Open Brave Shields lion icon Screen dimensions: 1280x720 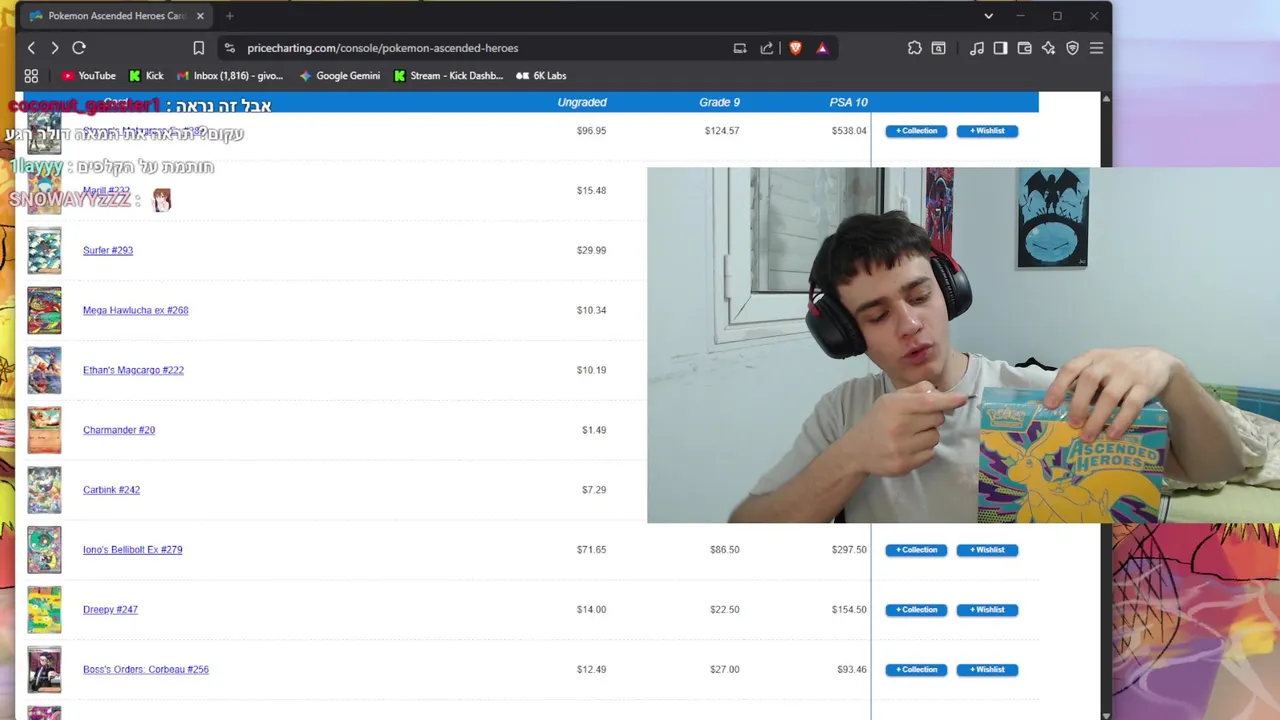tap(796, 48)
